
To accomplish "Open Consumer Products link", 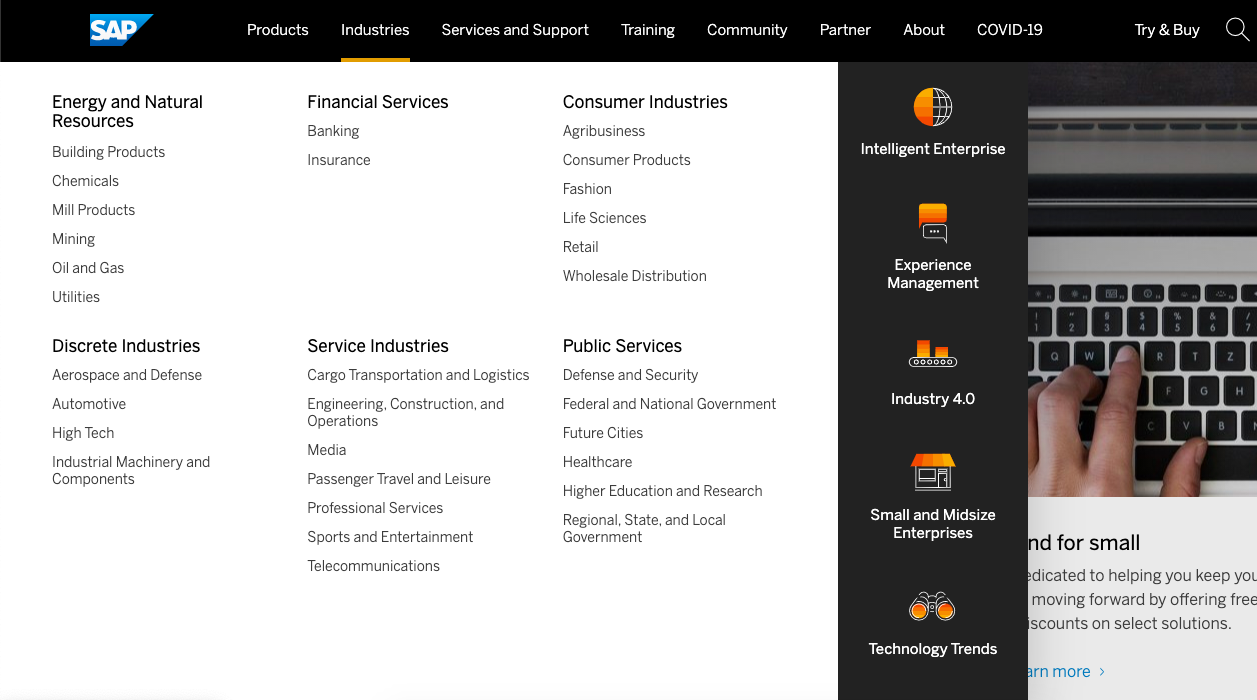I will point(627,160).
